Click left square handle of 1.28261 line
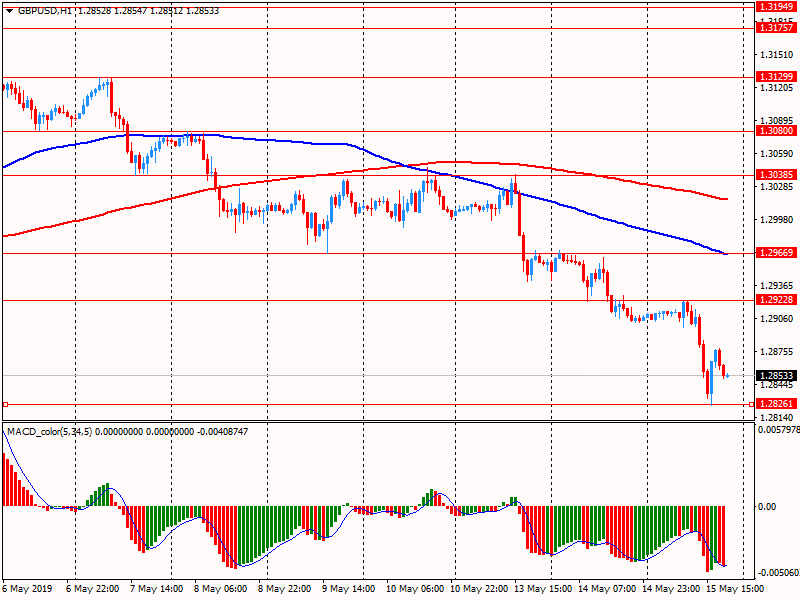 tap(5, 405)
